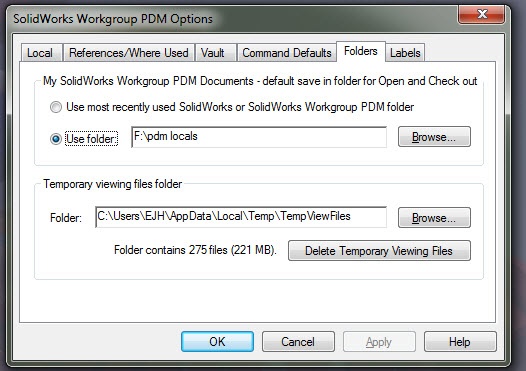This screenshot has height=371, width=526.
Task: Click the 'Folder contains 275 files (221 MB)' text
Action: pos(195,250)
